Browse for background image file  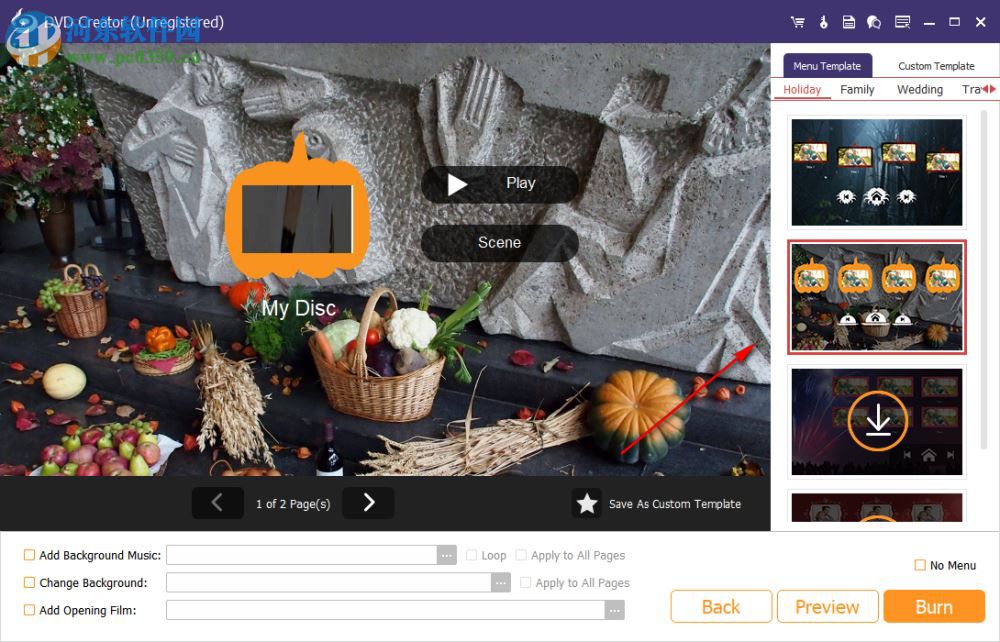(501, 583)
